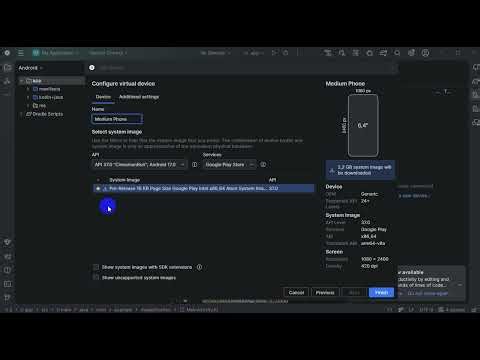
Task: Click the run icon in top toolbar
Action: coord(274,53)
